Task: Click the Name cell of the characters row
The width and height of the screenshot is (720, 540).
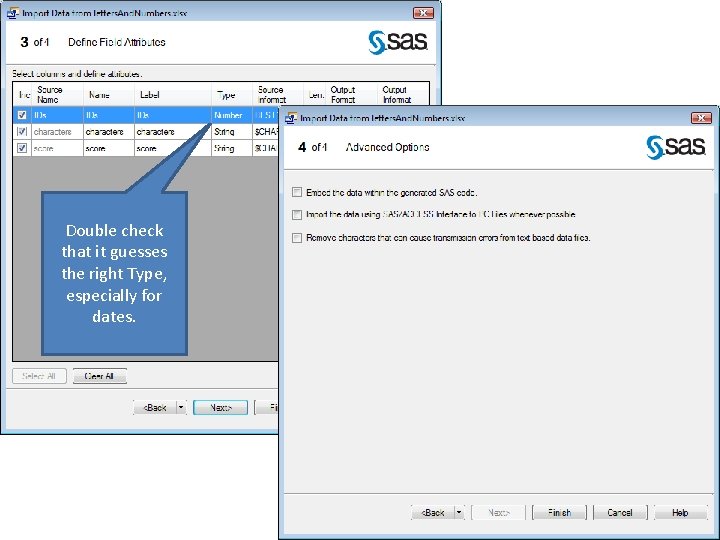Action: [109, 131]
